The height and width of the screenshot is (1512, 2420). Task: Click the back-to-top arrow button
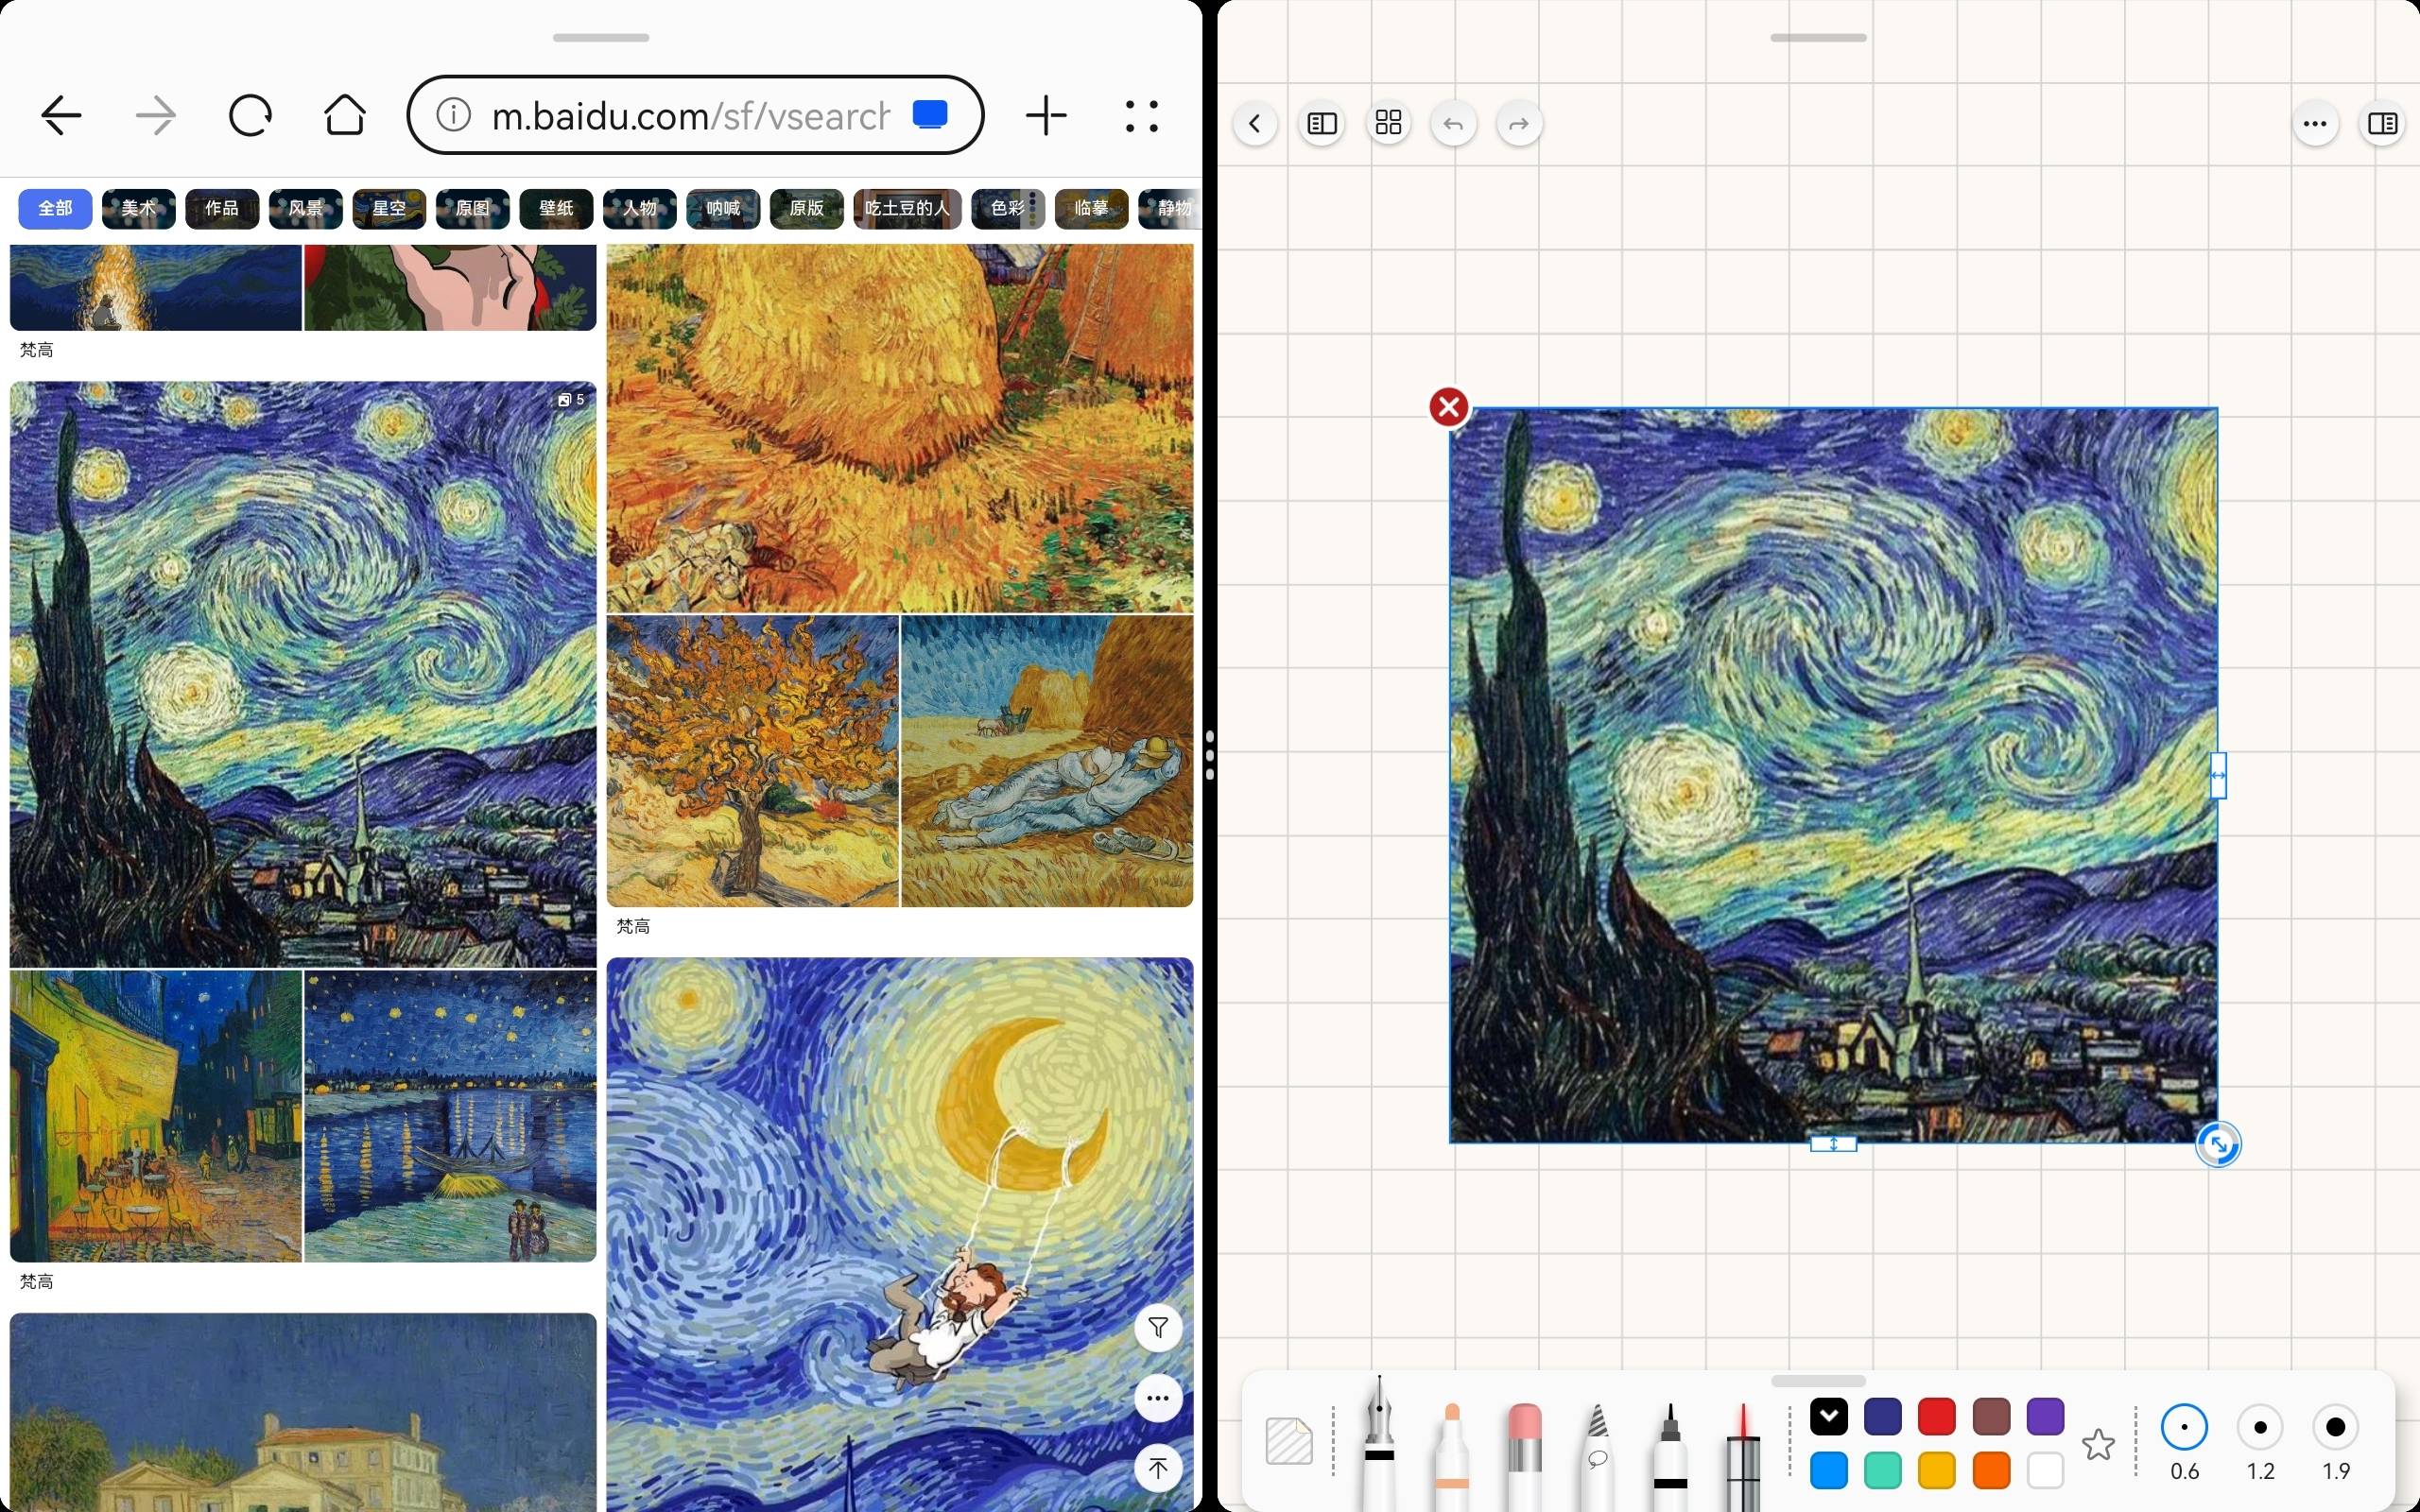(x=1158, y=1468)
